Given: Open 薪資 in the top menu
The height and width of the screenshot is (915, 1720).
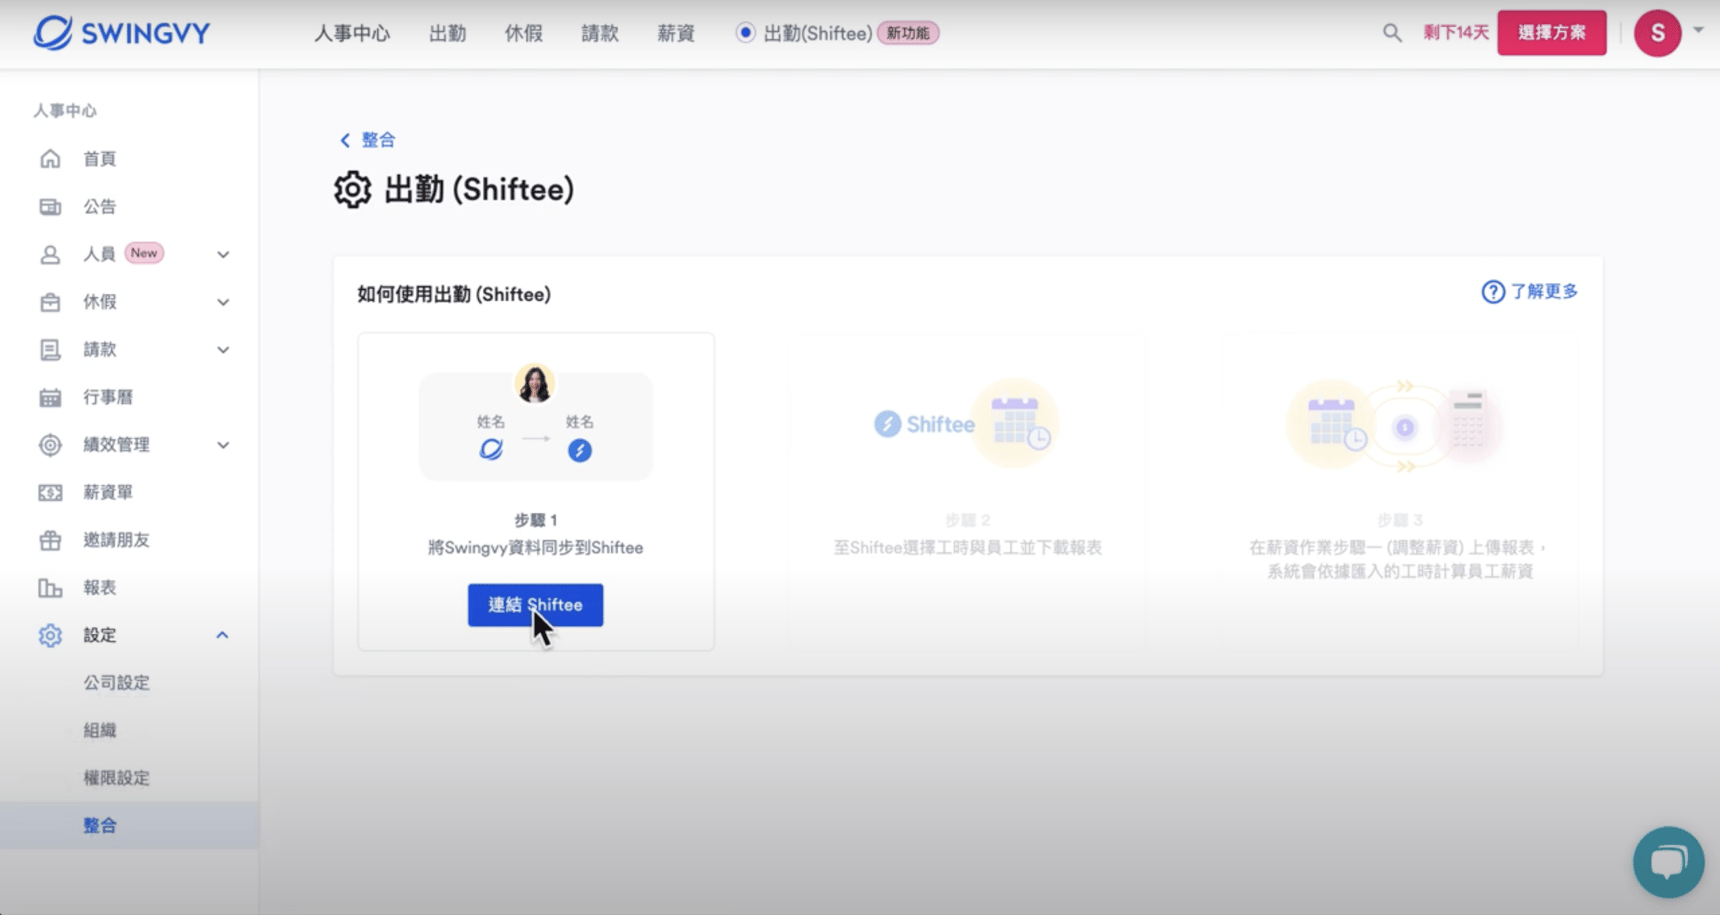Looking at the screenshot, I should pos(676,33).
